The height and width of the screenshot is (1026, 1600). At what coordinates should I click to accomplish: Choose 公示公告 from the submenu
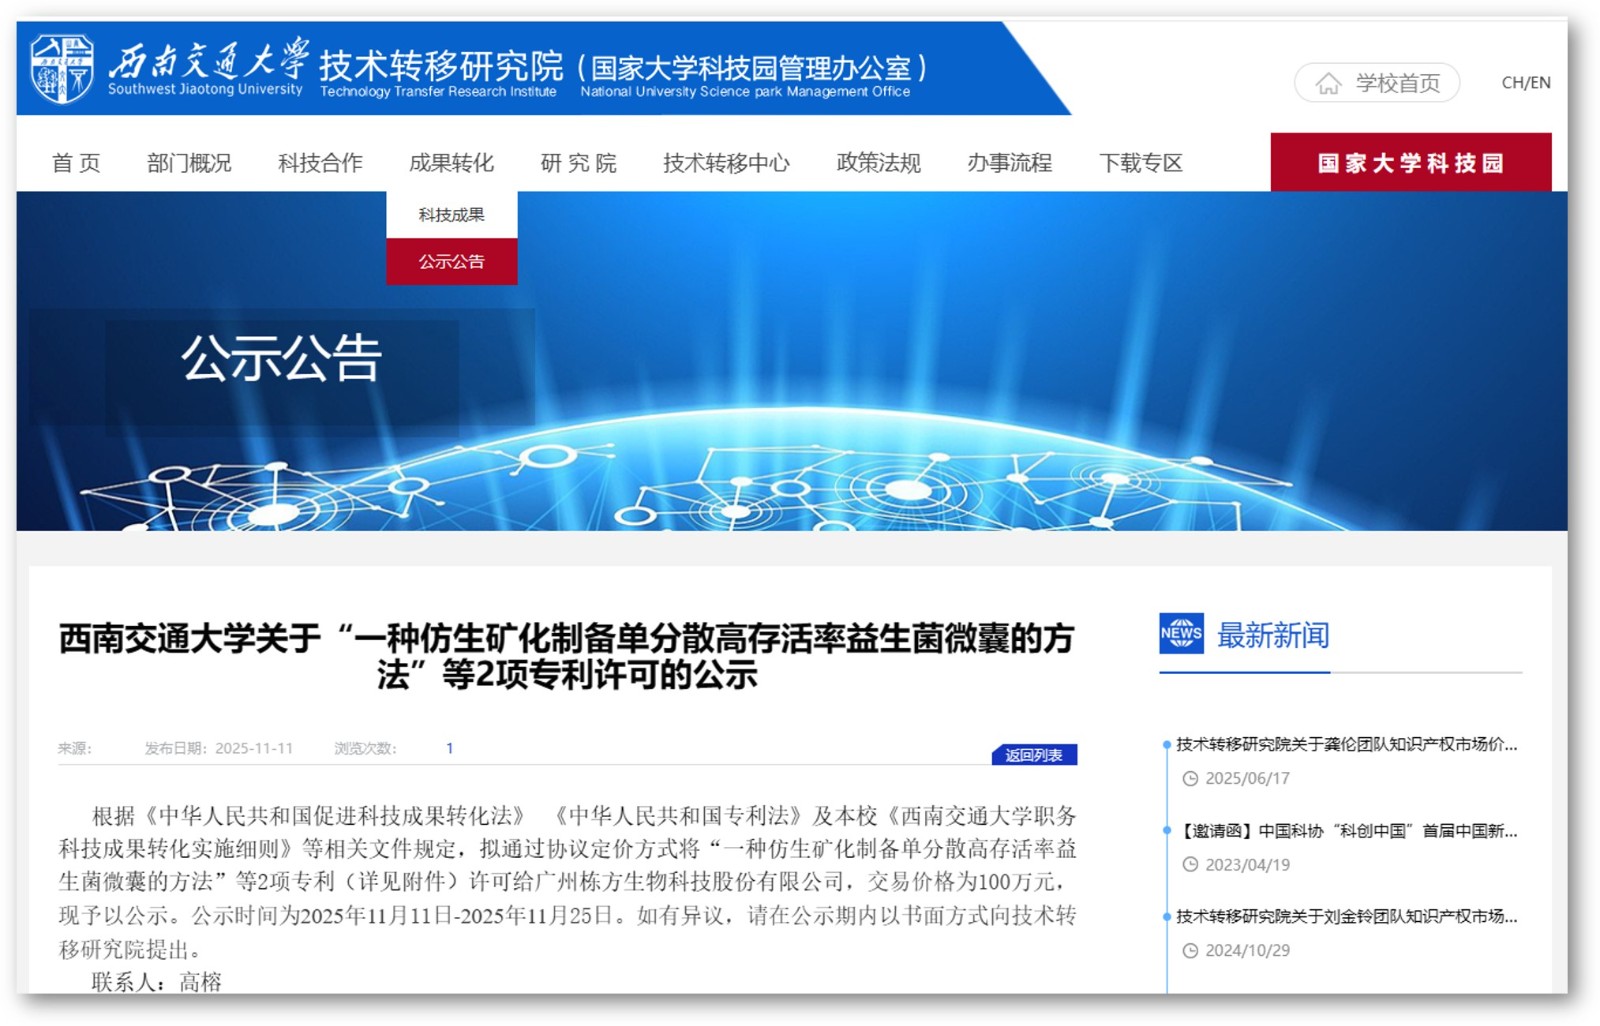click(x=451, y=262)
